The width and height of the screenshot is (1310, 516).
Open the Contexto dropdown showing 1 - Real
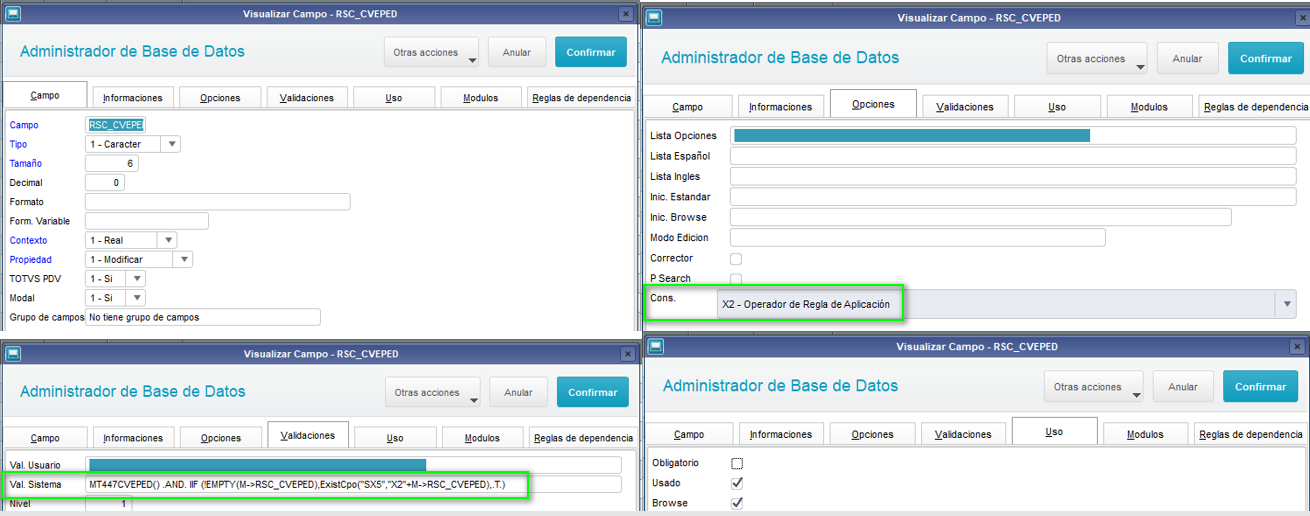pos(167,240)
